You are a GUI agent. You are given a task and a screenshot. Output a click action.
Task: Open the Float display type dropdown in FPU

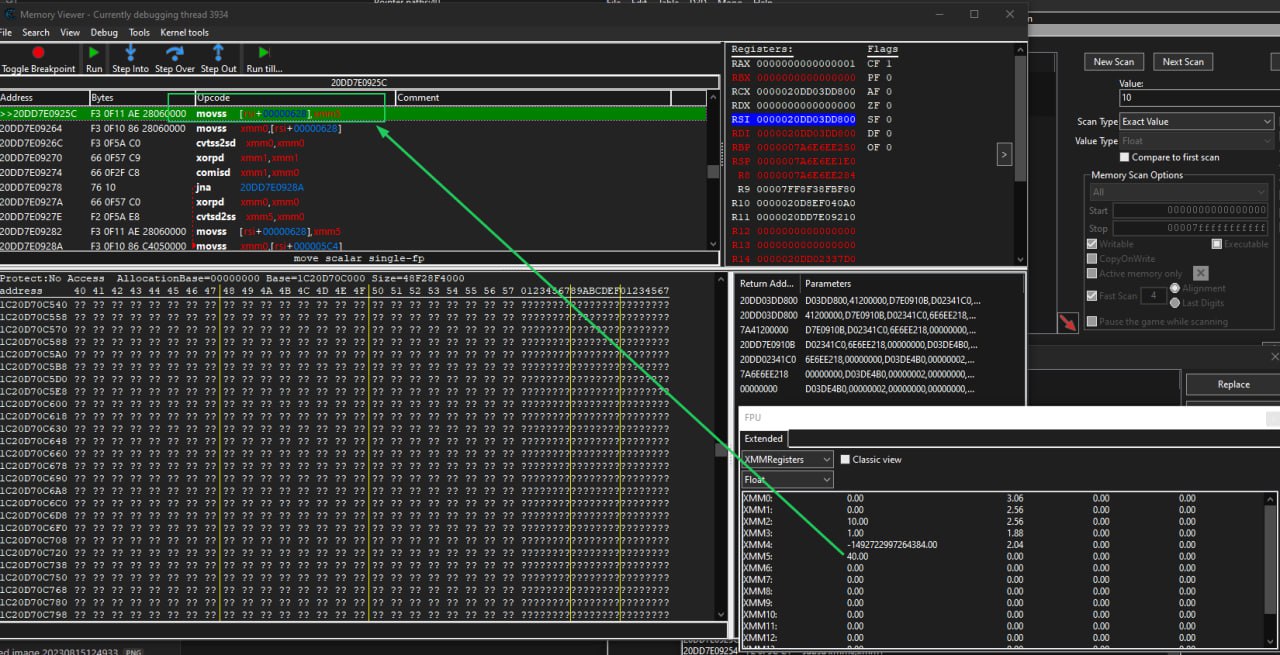[787, 480]
